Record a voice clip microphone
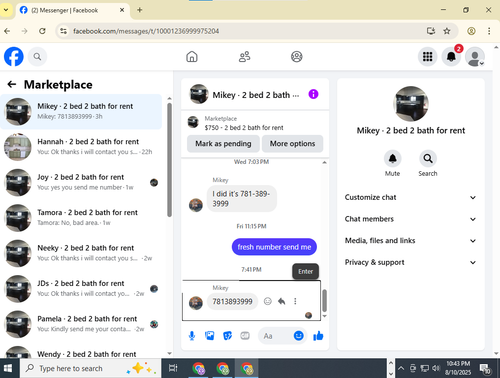Image resolution: width=500 pixels, height=378 pixels. (192, 336)
